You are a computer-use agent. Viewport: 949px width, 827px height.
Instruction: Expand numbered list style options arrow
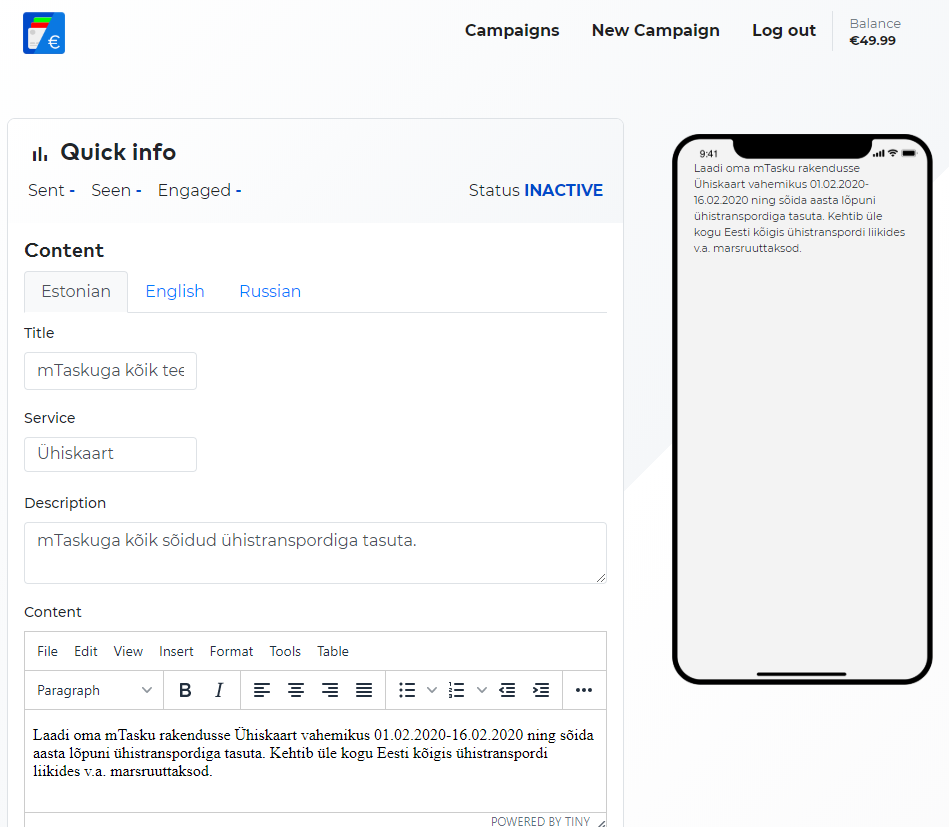[x=482, y=690]
